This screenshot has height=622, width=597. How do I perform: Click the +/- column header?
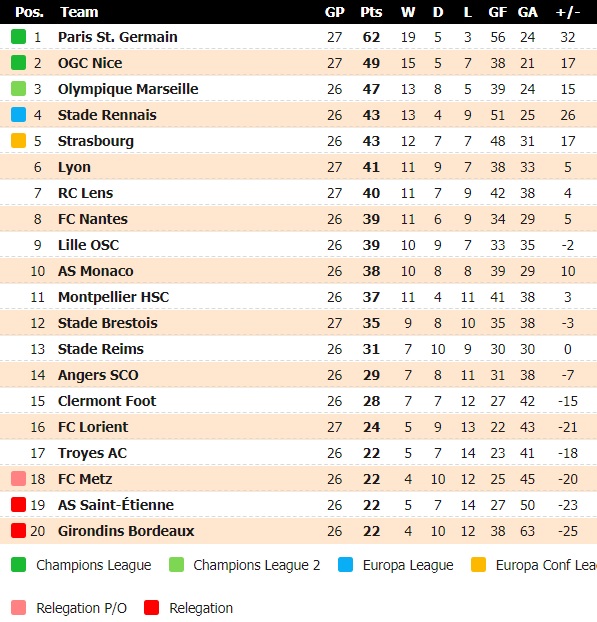click(568, 12)
